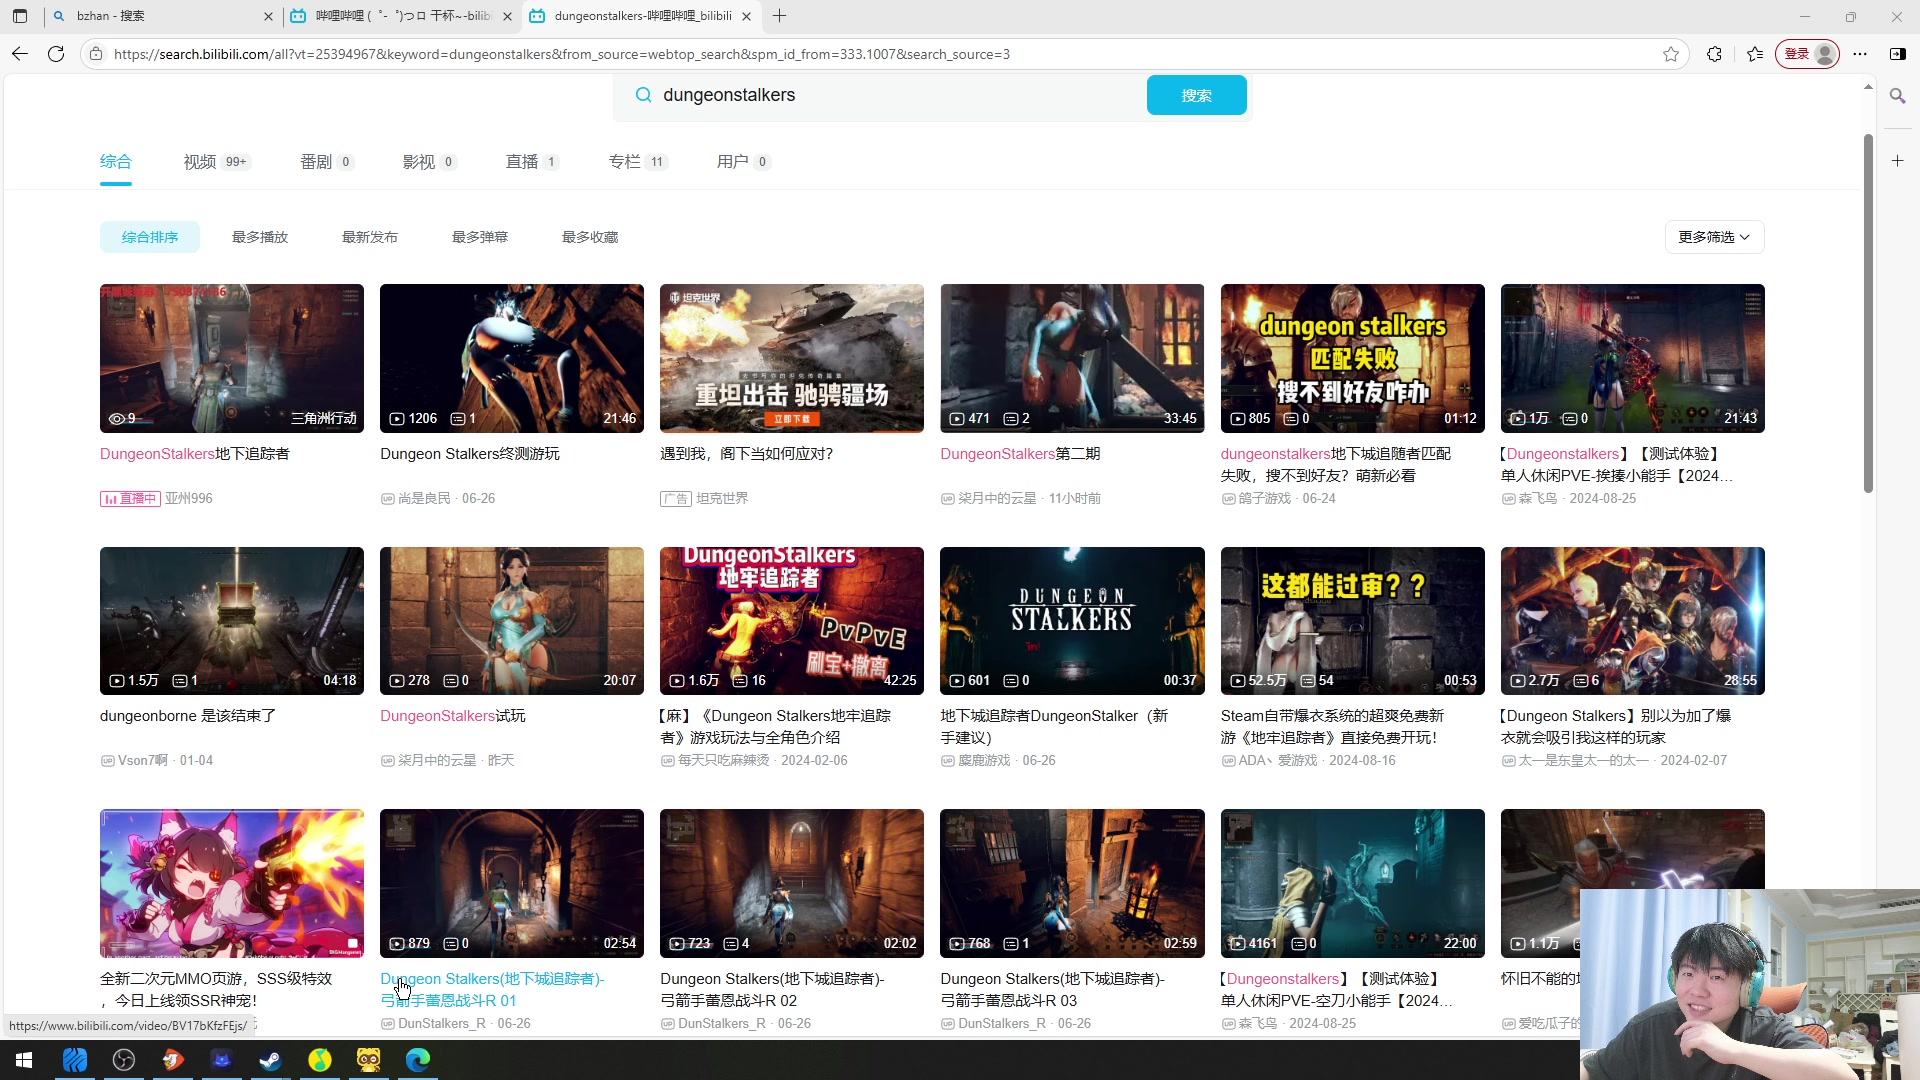1920x1080 pixels.
Task: Switch to the 综合 results tab
Action: tap(116, 162)
